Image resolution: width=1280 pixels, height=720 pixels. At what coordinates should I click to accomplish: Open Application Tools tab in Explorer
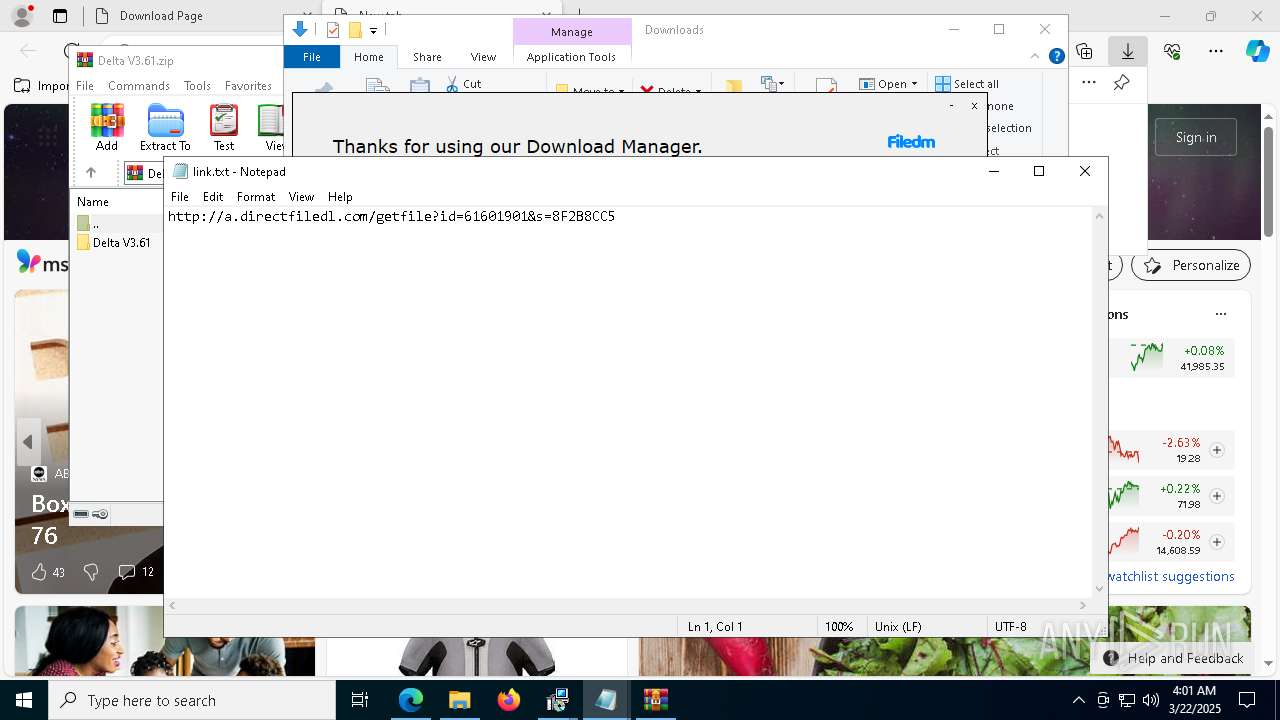pyautogui.click(x=571, y=57)
